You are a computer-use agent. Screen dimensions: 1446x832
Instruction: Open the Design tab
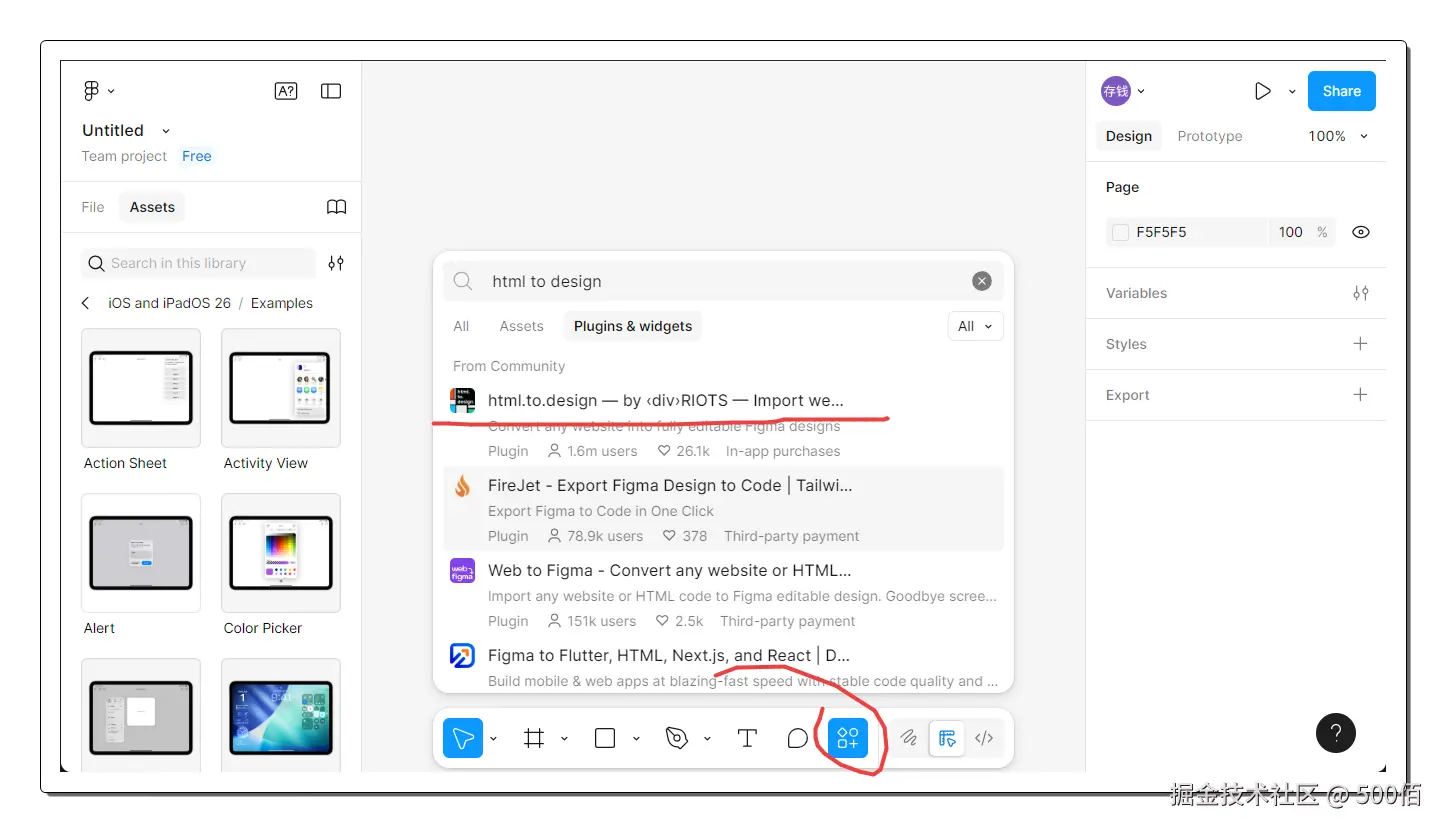tap(1129, 136)
